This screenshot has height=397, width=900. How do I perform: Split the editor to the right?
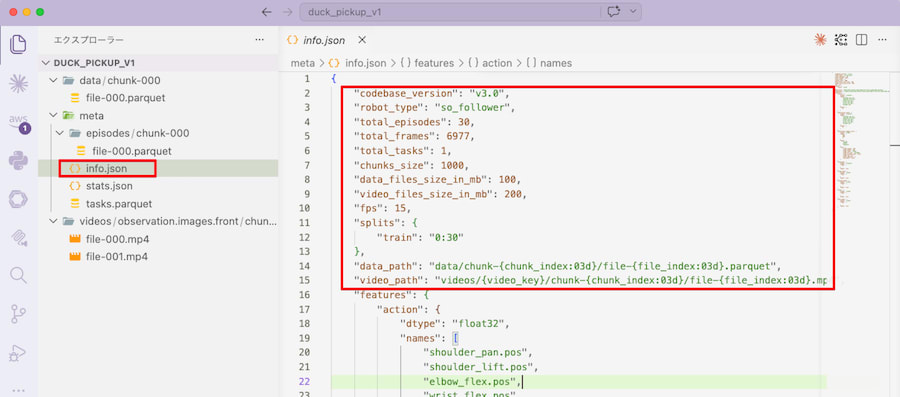[x=862, y=40]
